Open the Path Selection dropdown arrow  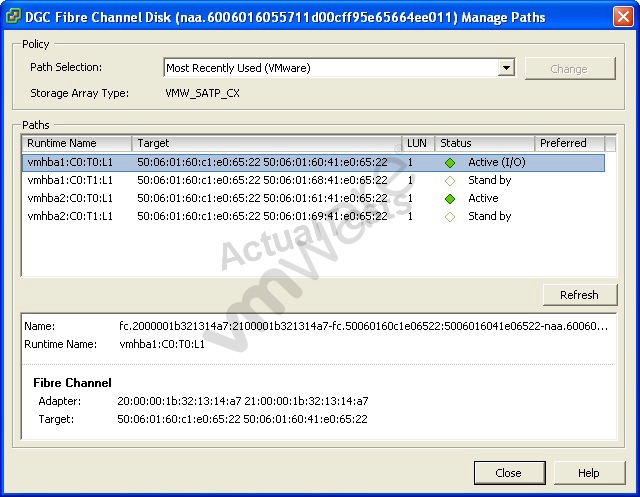506,68
